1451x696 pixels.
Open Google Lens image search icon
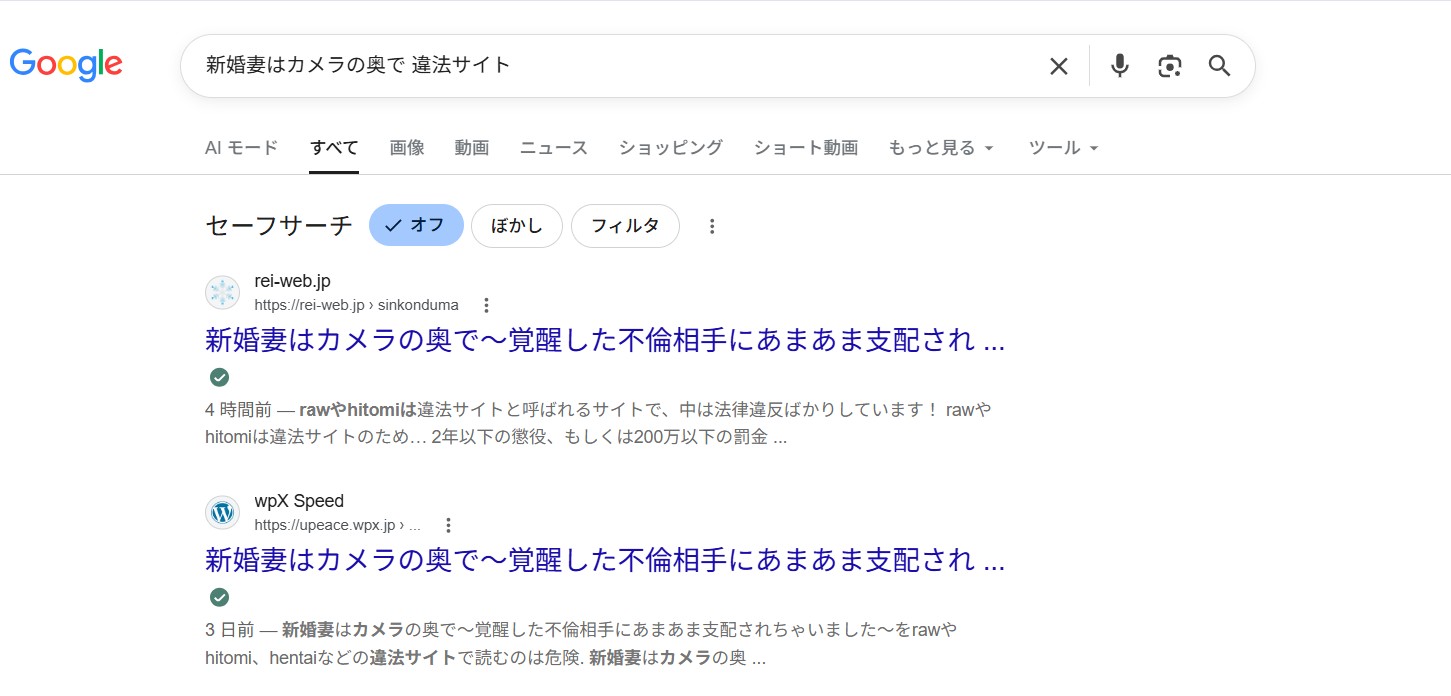coord(1170,66)
